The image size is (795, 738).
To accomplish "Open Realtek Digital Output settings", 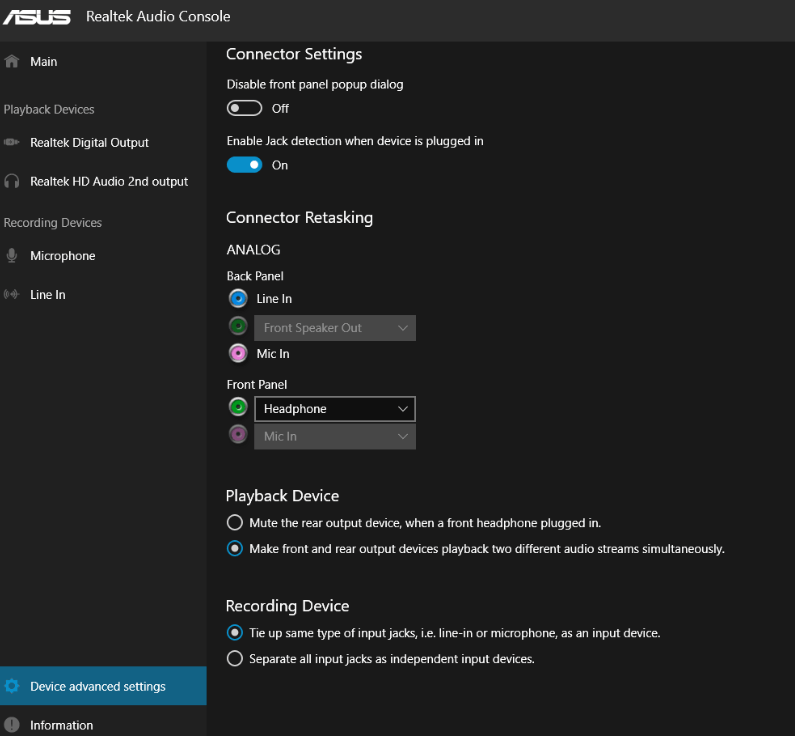I will click(x=103, y=142).
